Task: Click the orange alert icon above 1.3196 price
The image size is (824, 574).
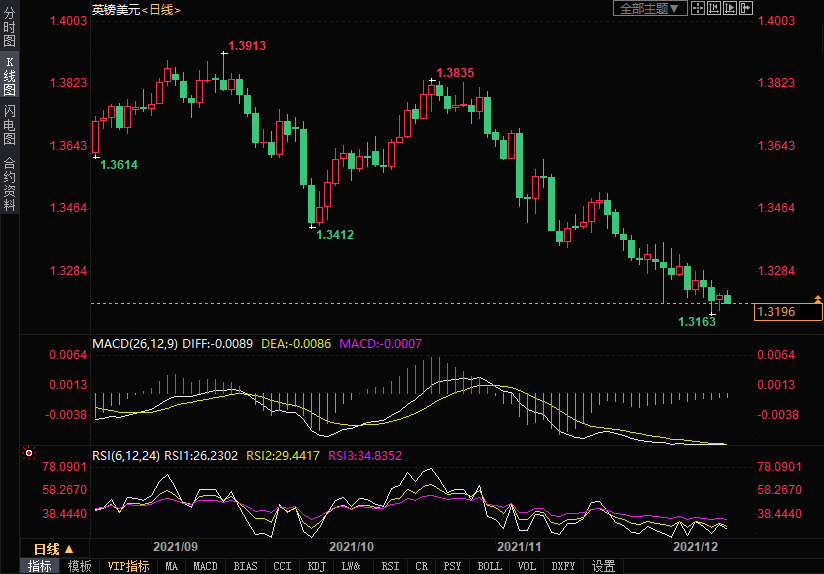Action: pyautogui.click(x=817, y=299)
